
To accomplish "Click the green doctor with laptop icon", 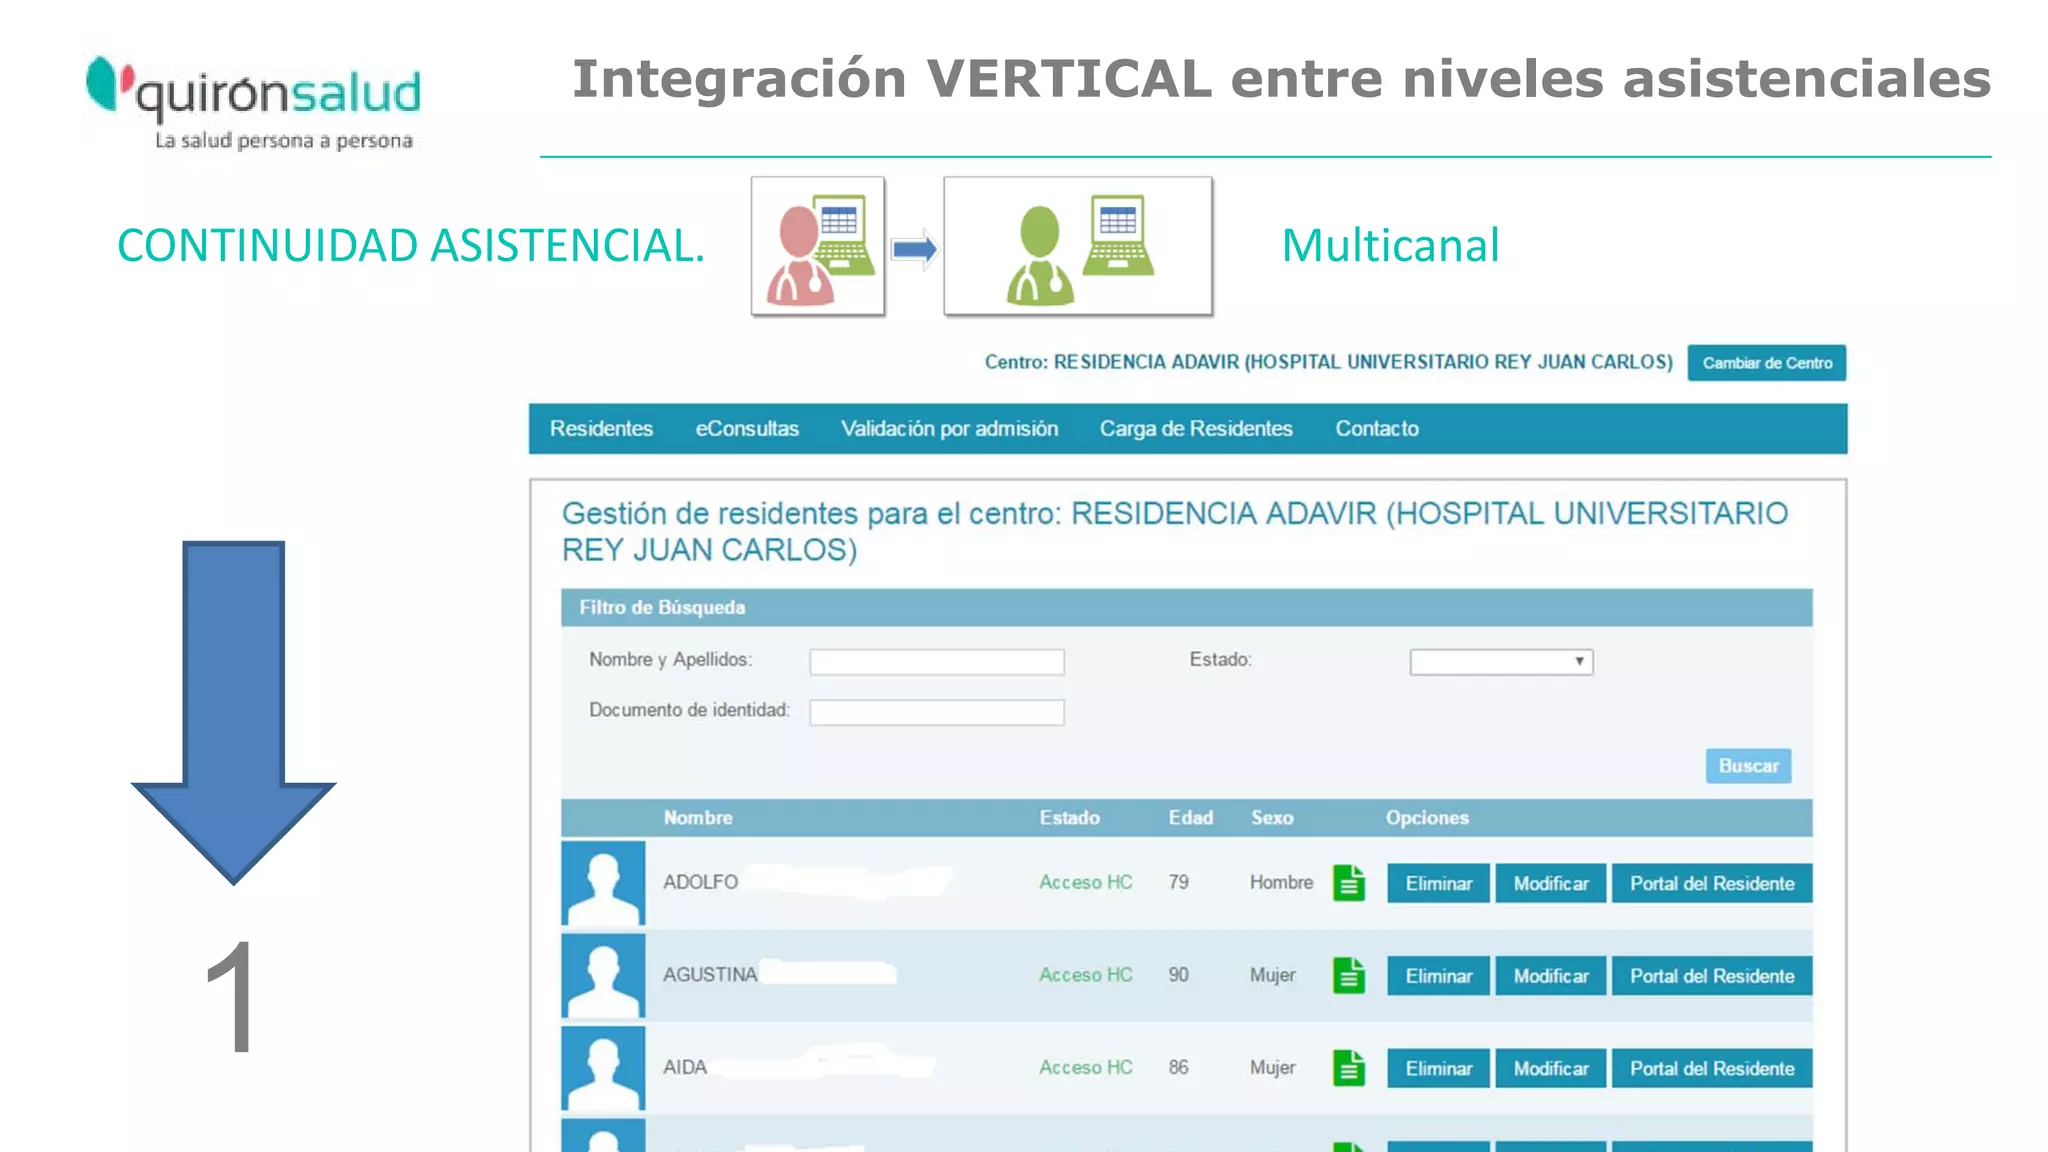I will [1078, 247].
